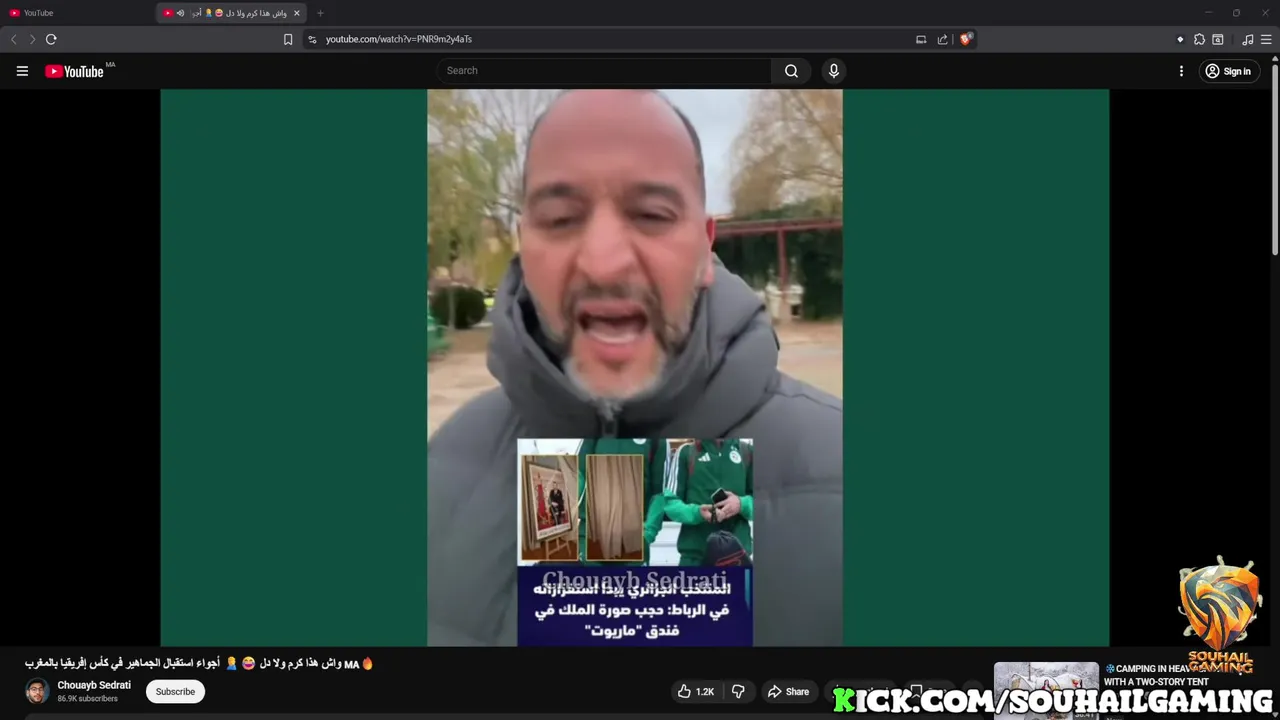Image resolution: width=1280 pixels, height=720 pixels.
Task: Open a new tab with the plus button
Action: 320,13
